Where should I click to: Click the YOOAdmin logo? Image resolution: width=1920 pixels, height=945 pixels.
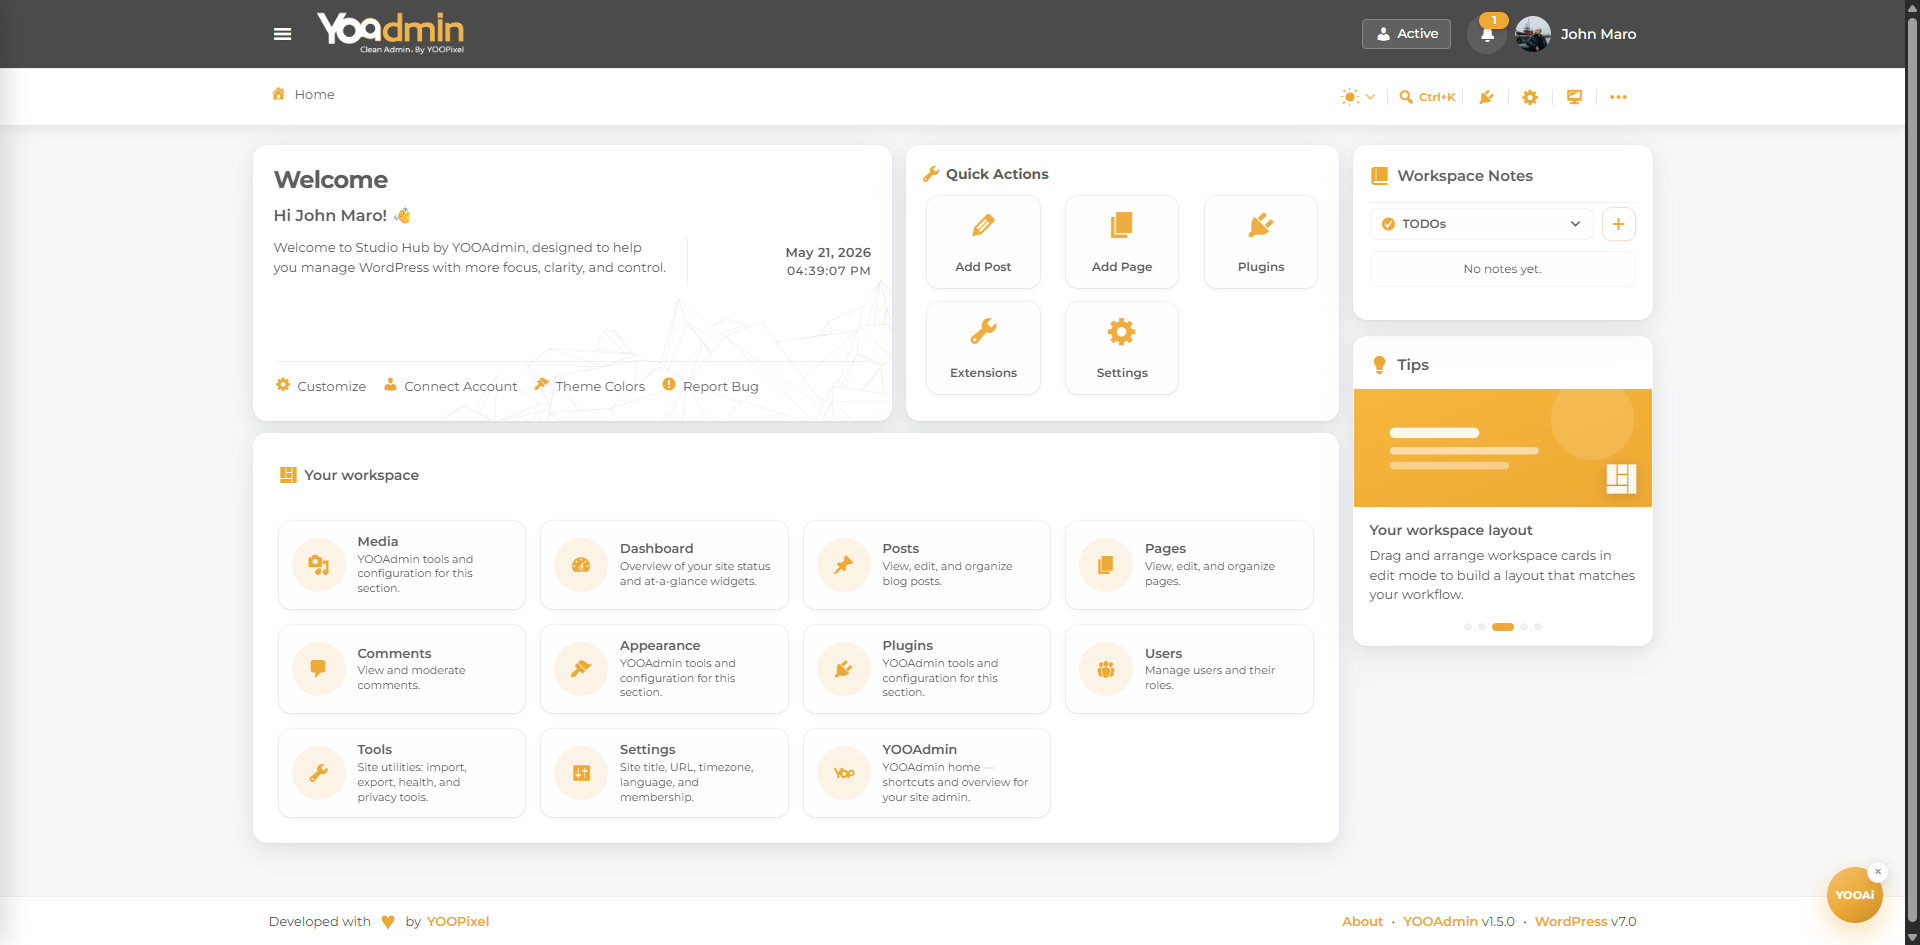(x=391, y=32)
